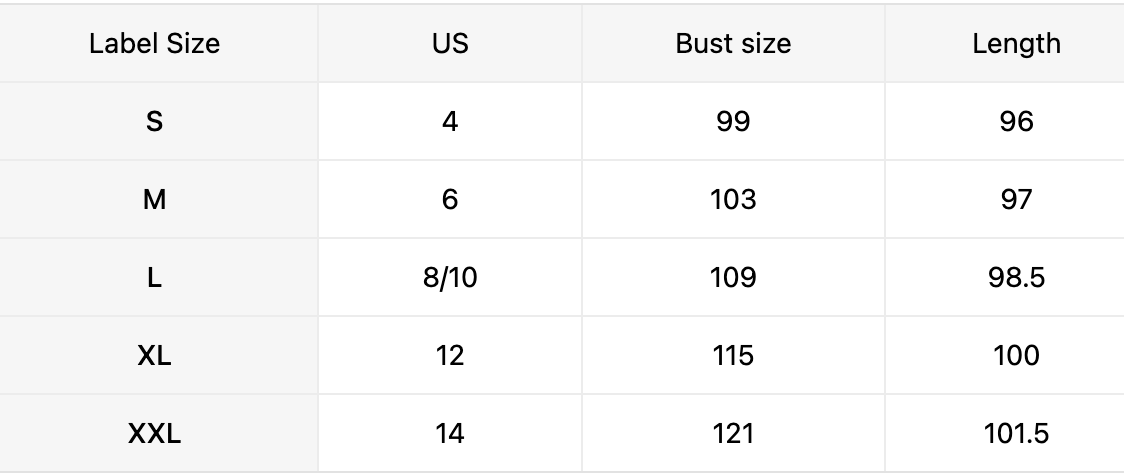Click the S label size cell

tap(154, 122)
